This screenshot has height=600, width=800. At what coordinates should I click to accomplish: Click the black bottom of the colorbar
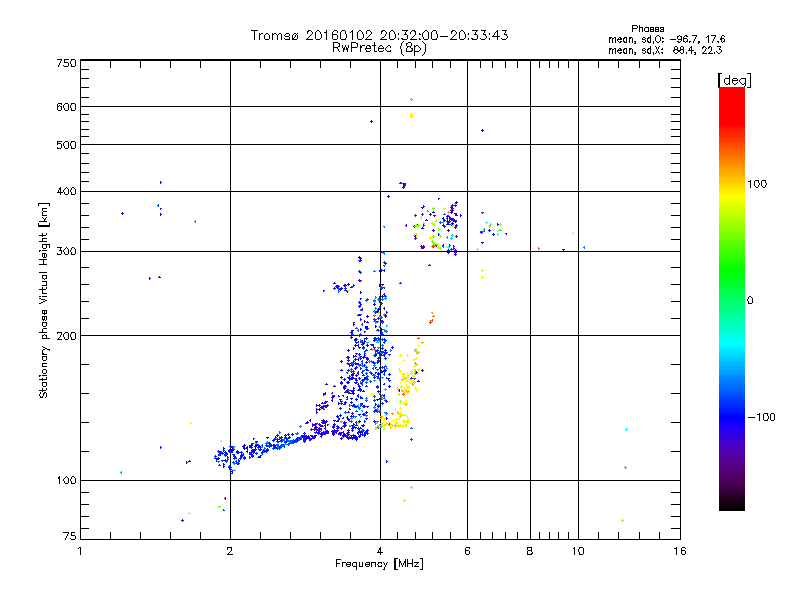732,503
